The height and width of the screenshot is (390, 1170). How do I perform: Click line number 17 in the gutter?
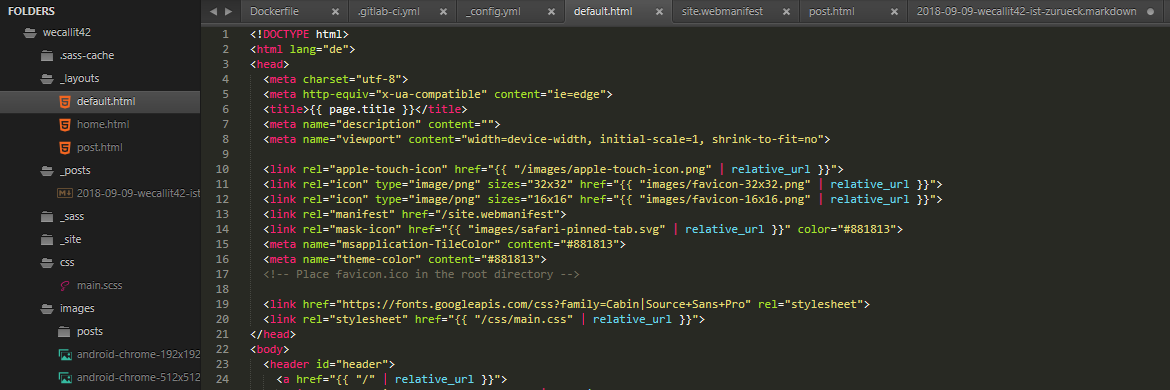[x=223, y=274]
